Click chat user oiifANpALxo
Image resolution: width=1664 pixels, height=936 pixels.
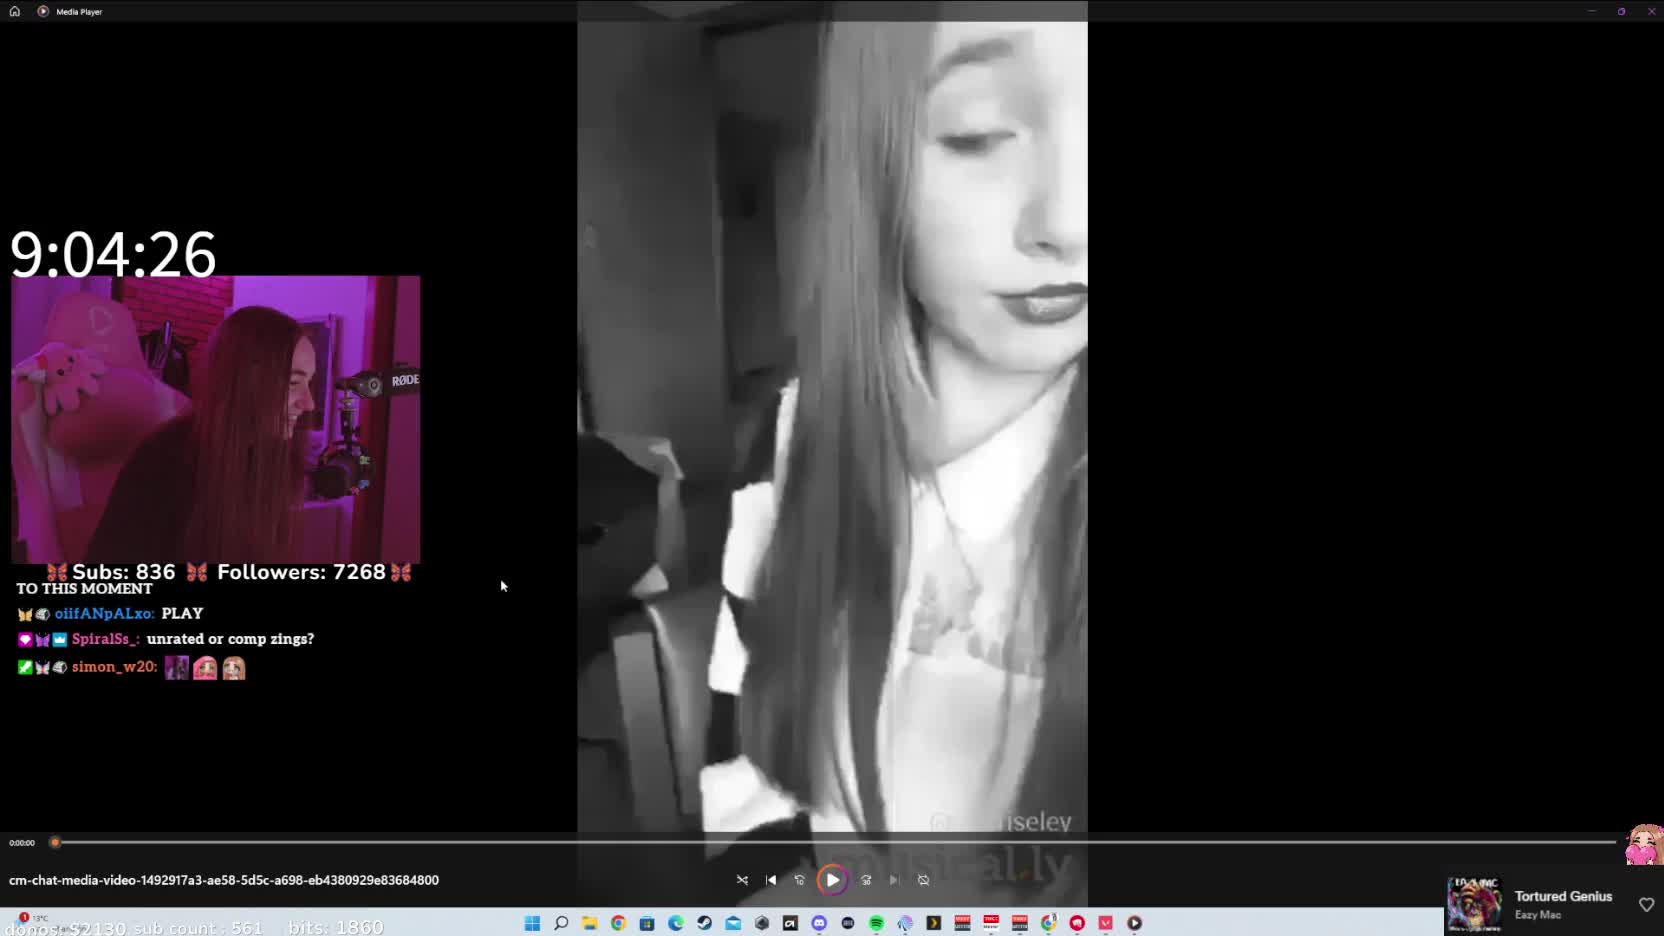pos(104,613)
